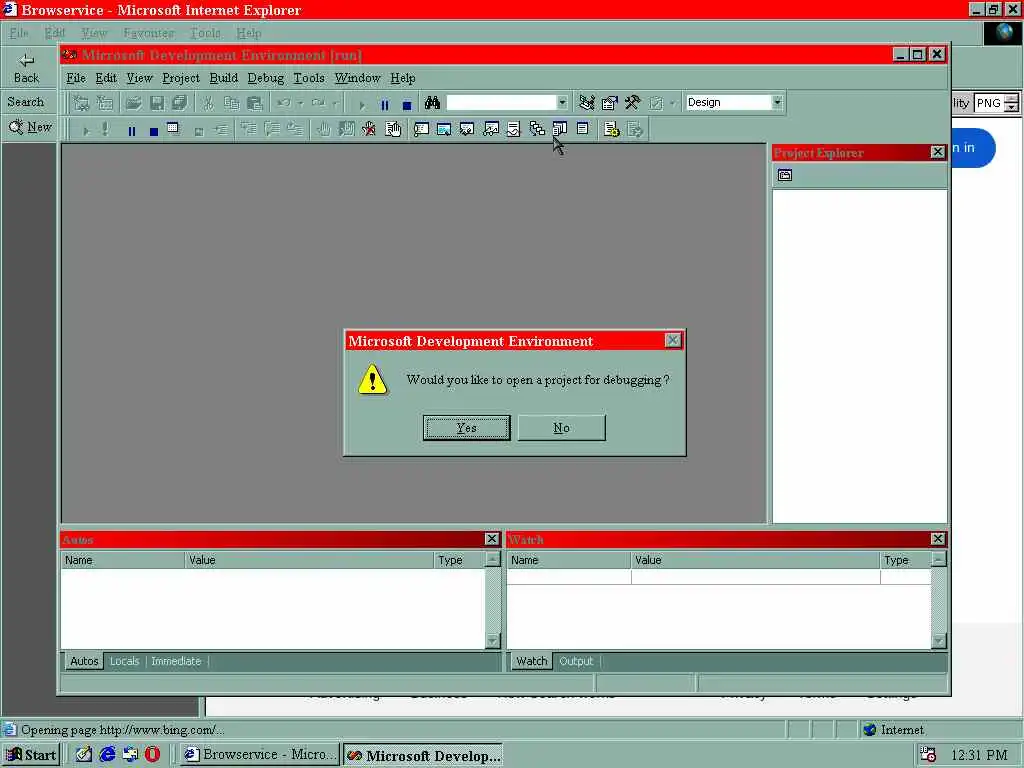Click the Value column header in Autos

308,560
